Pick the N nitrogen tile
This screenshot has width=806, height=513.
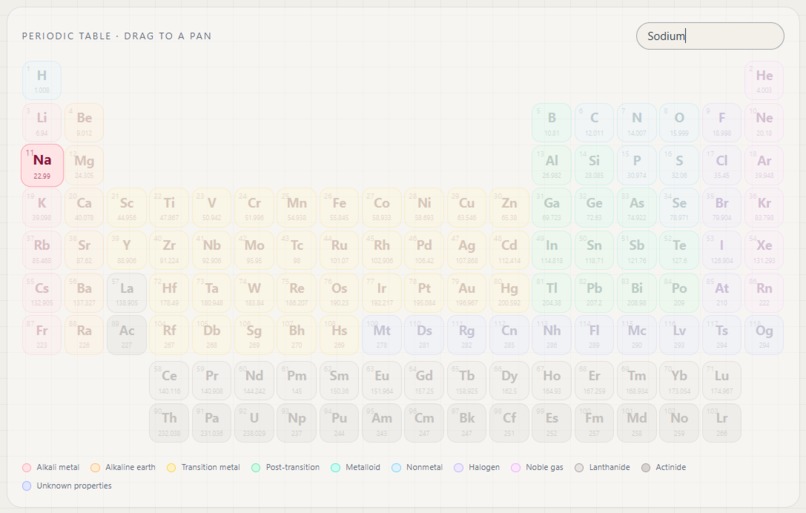coord(637,123)
